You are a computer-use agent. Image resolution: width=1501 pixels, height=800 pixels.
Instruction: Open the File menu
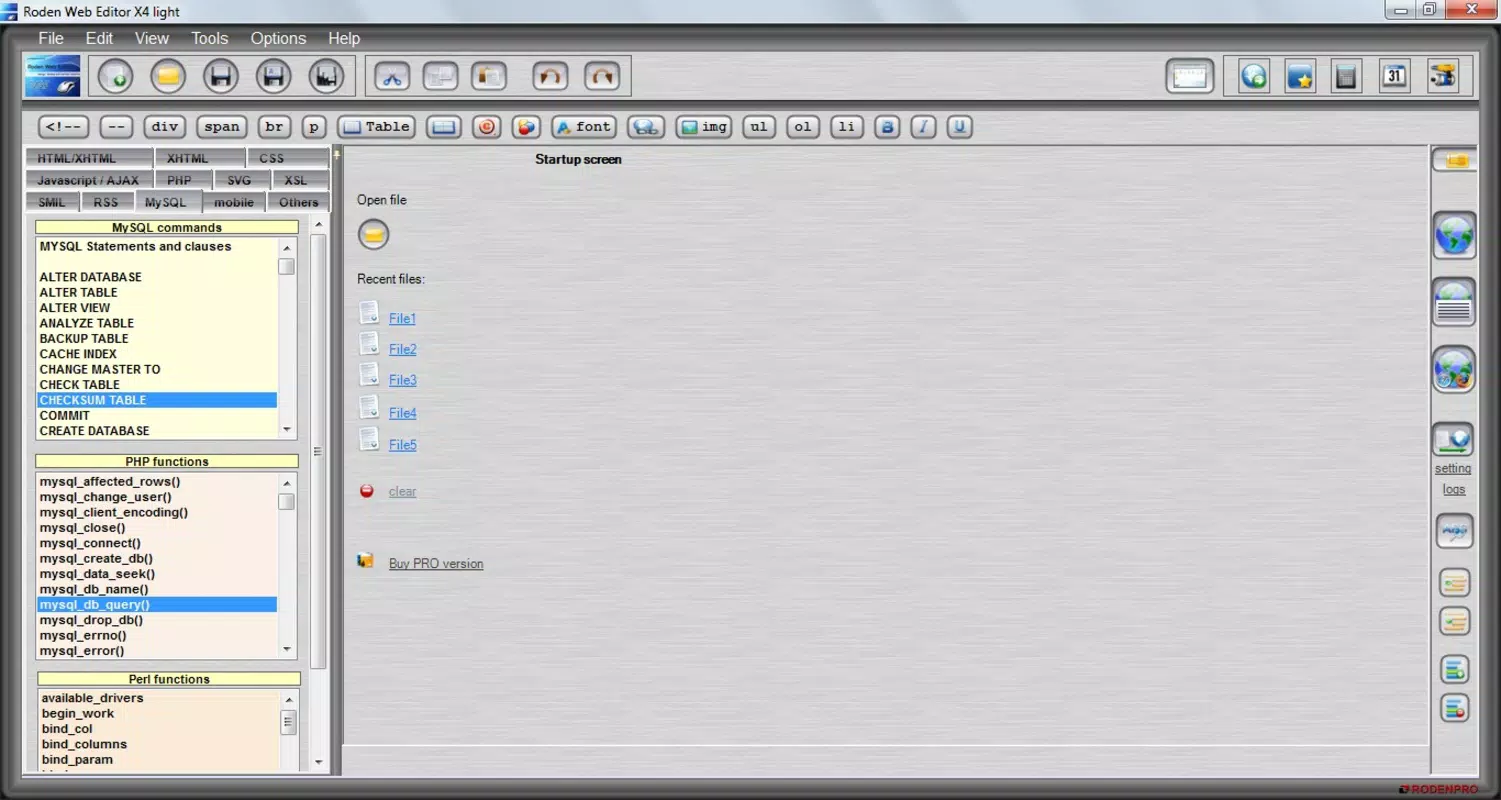[x=51, y=38]
